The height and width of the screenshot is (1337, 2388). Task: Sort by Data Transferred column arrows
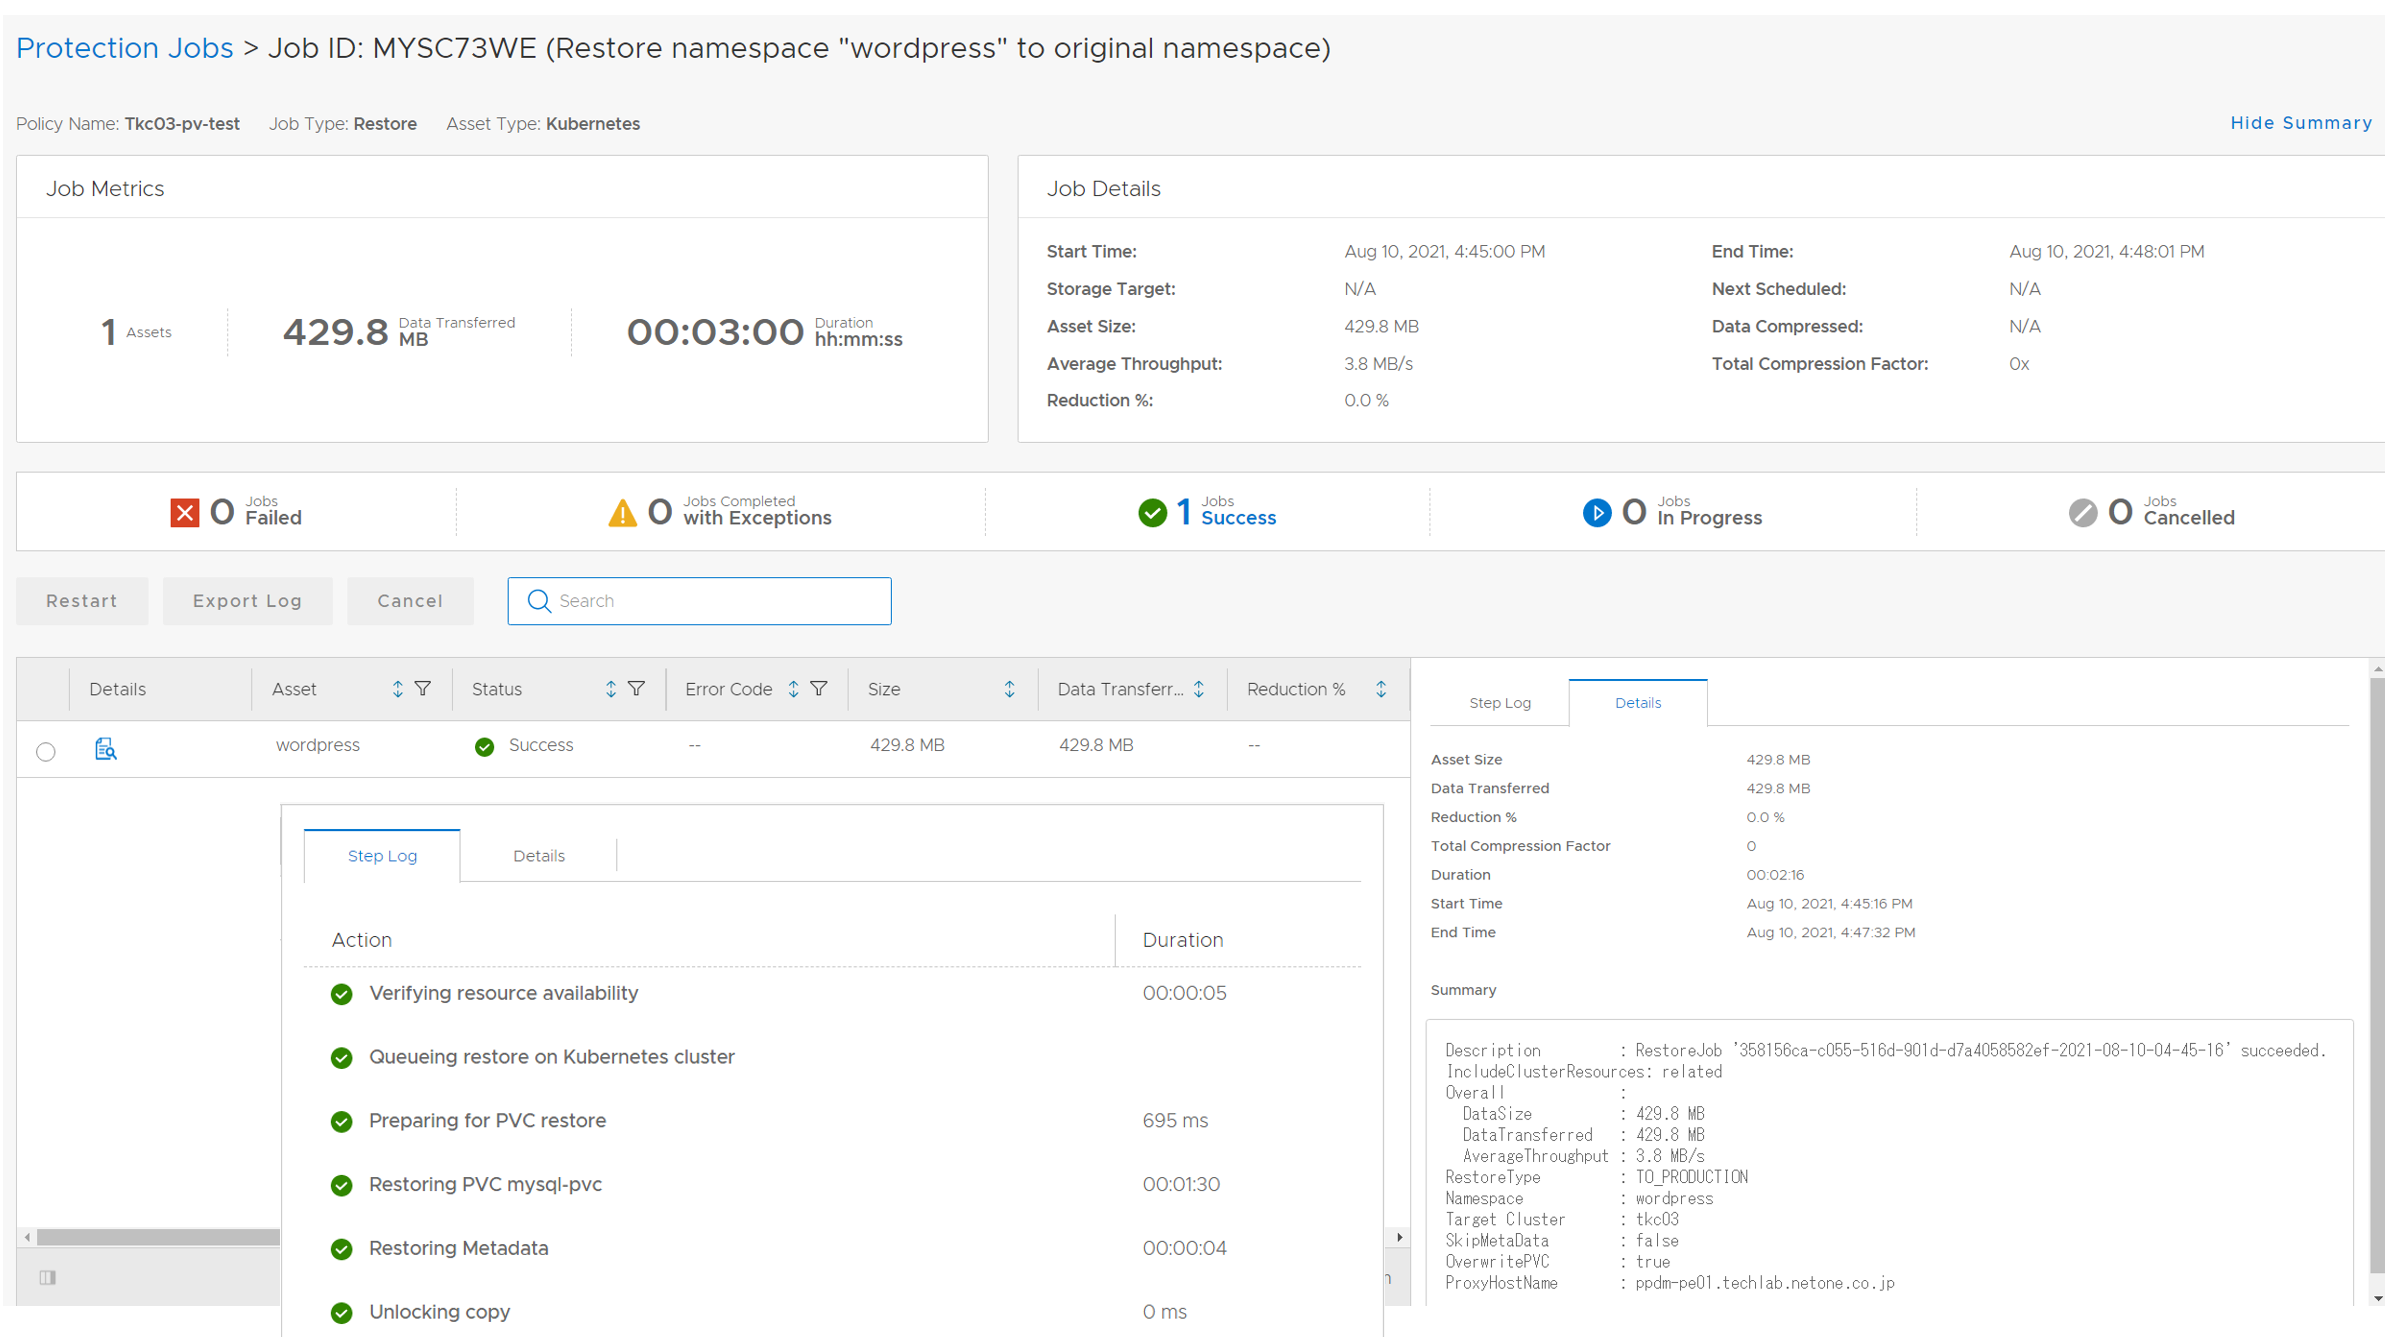(x=1199, y=689)
